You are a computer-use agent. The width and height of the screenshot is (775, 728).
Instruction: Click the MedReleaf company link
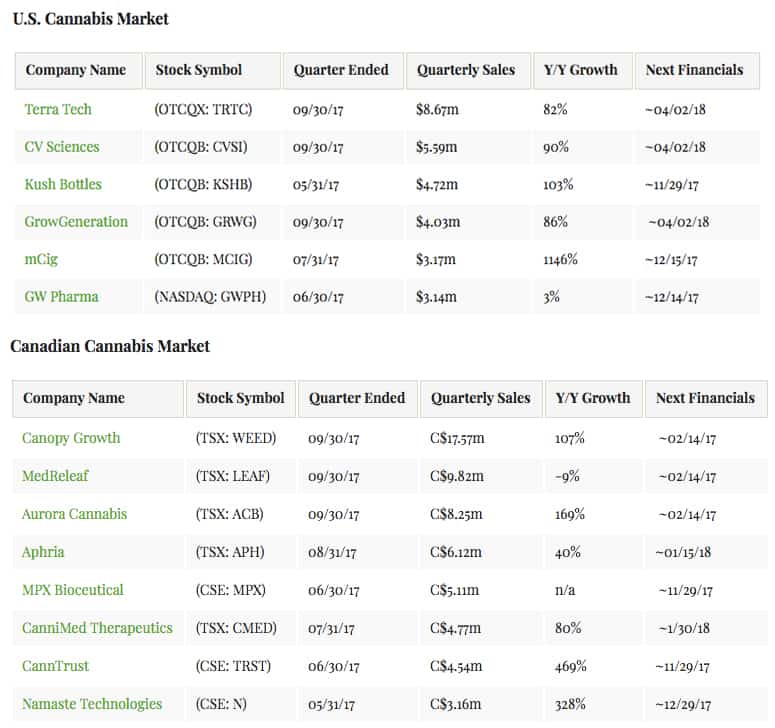[57, 476]
